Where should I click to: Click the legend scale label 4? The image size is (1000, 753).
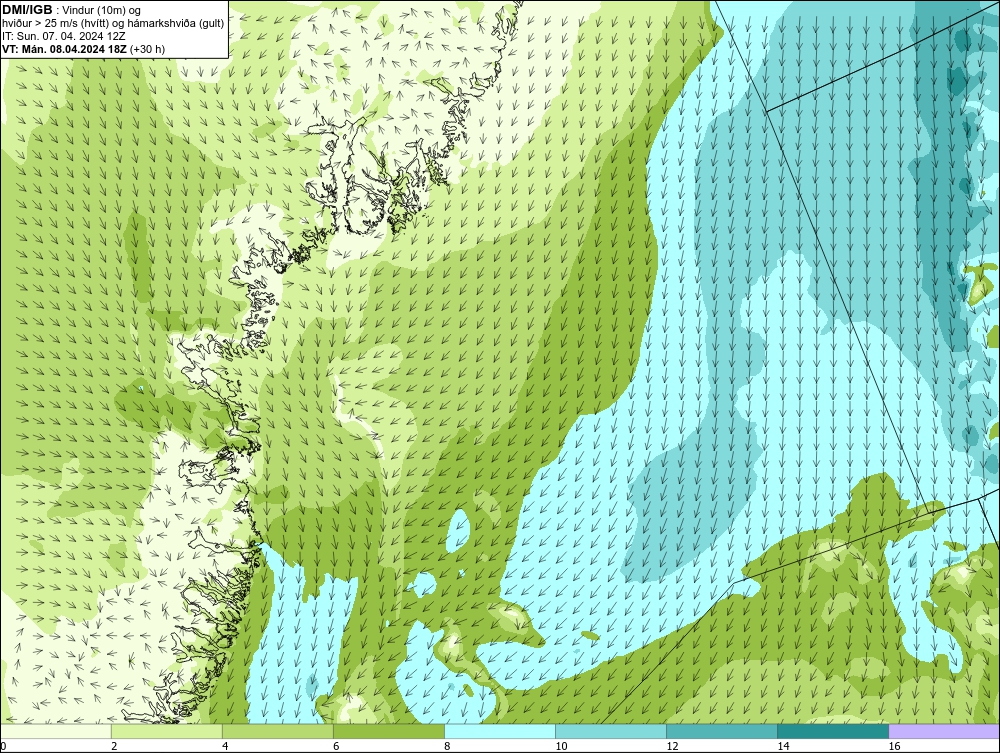(225, 747)
